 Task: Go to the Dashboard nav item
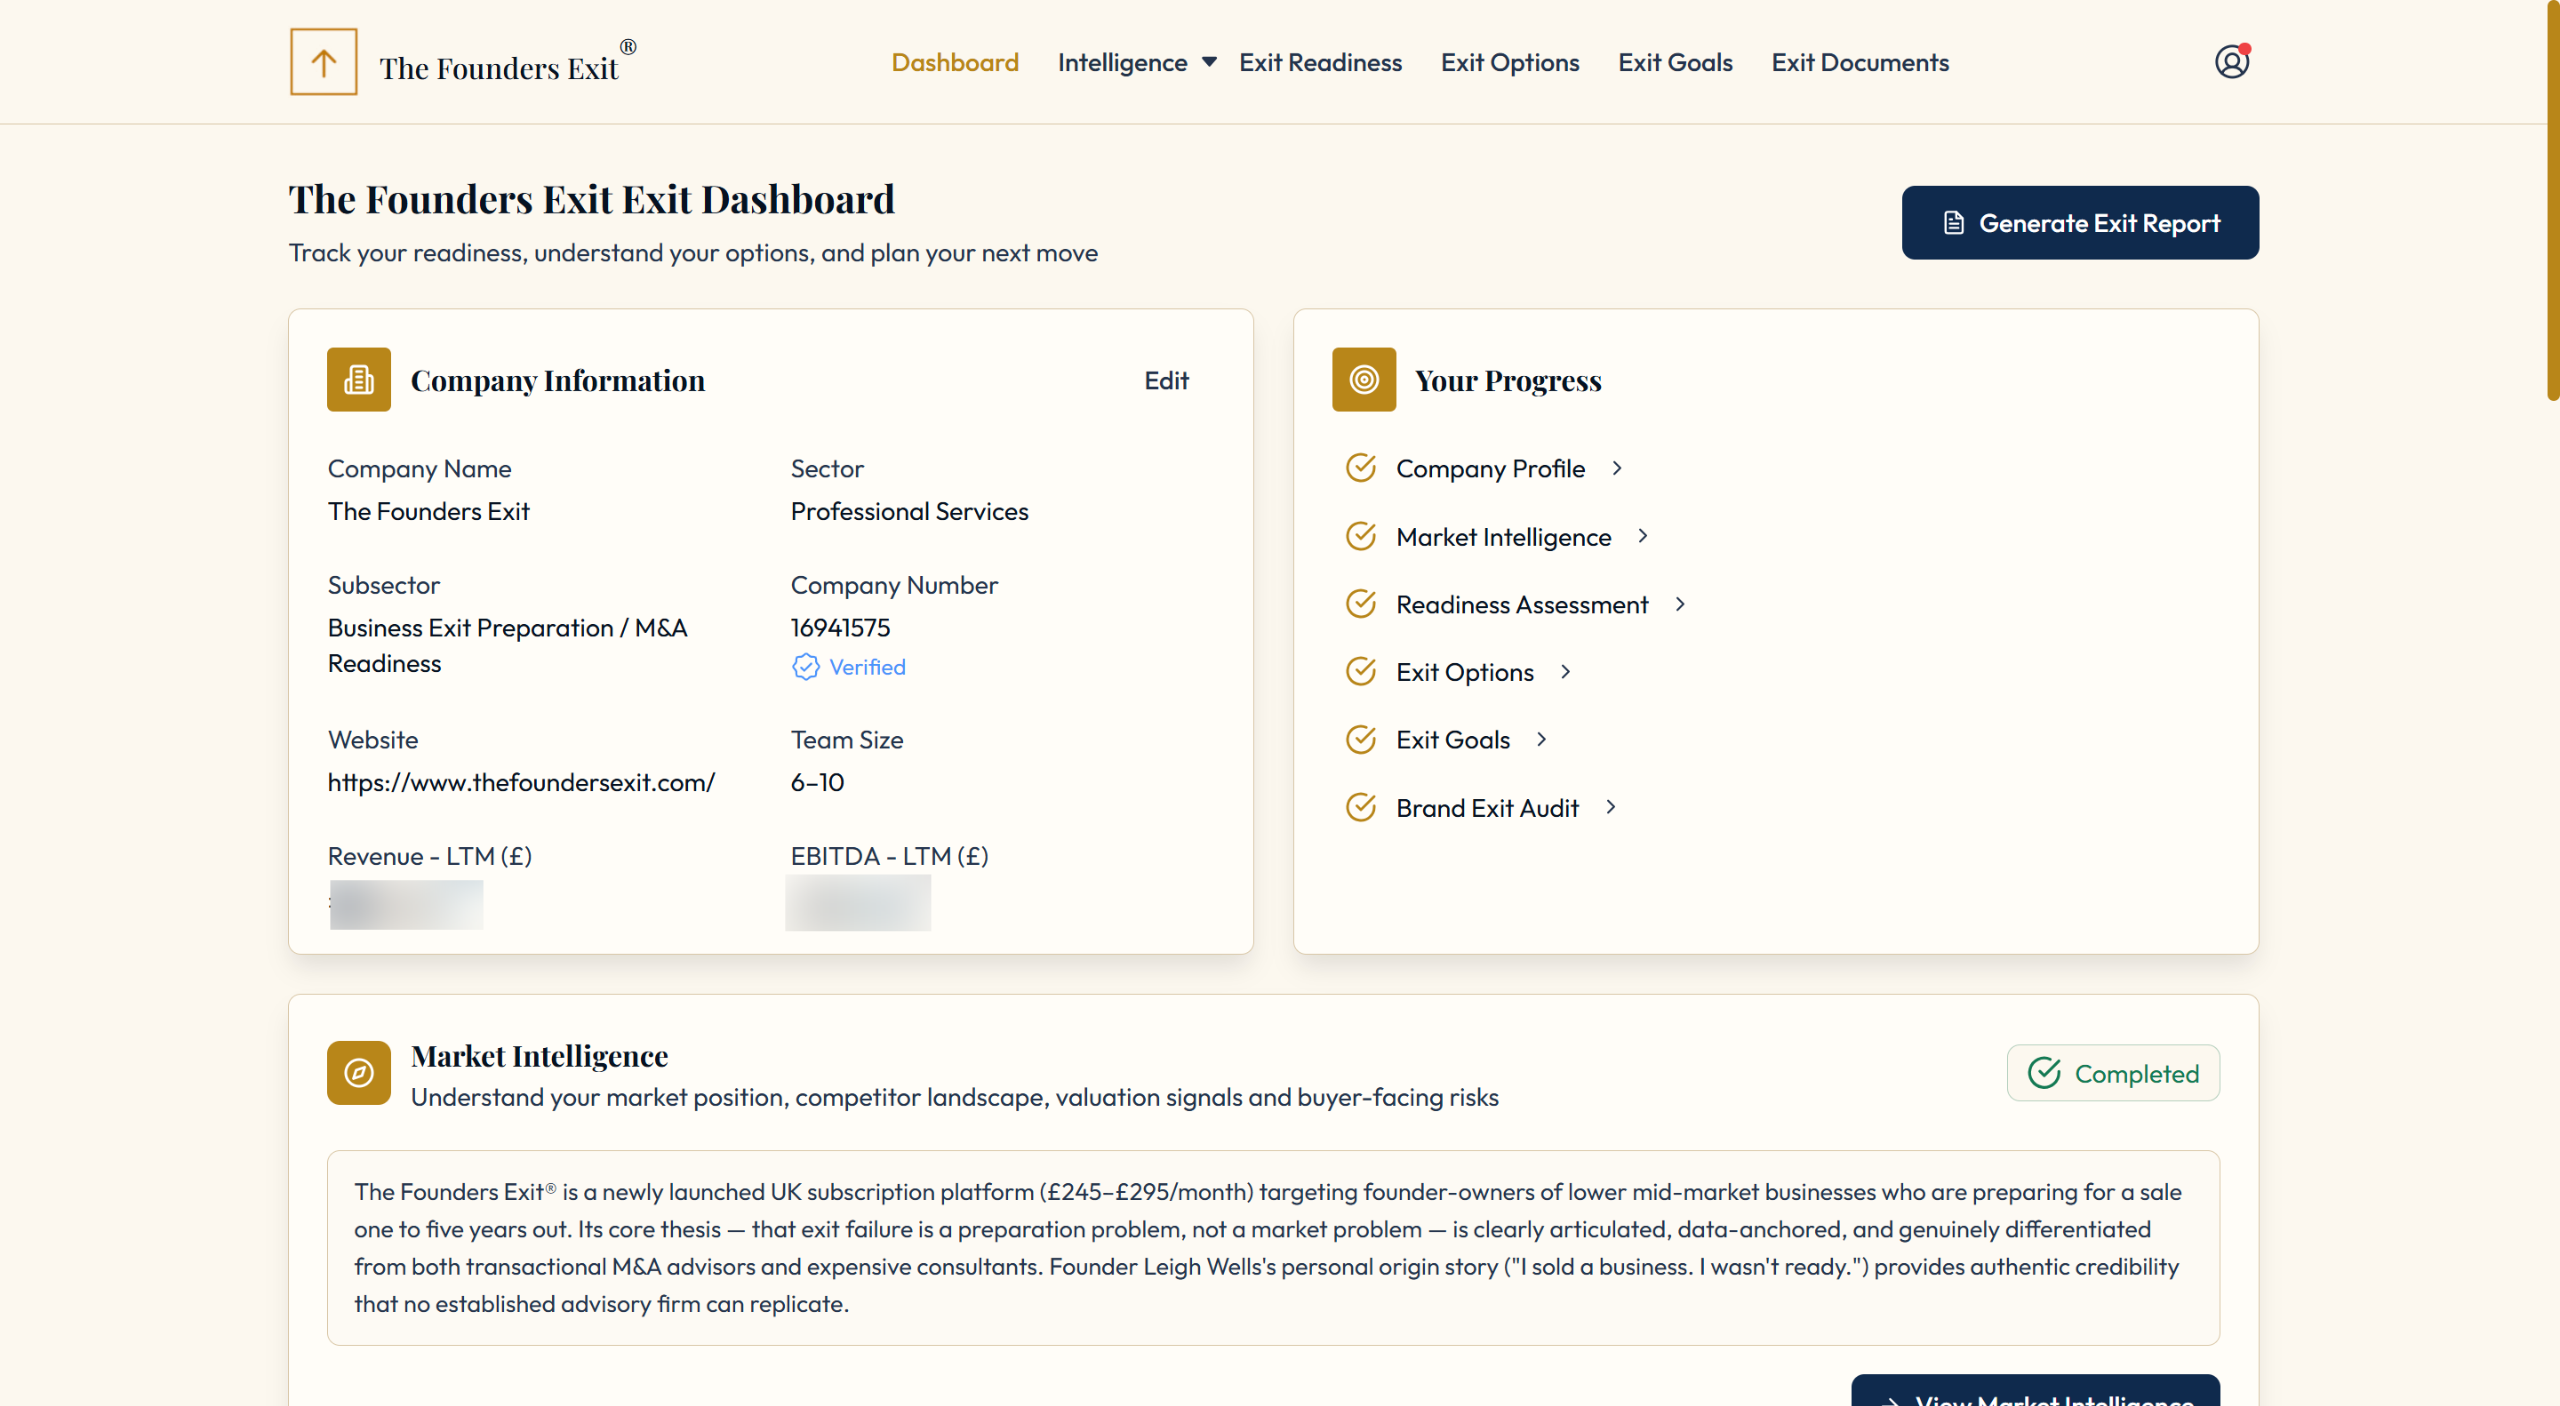[955, 62]
